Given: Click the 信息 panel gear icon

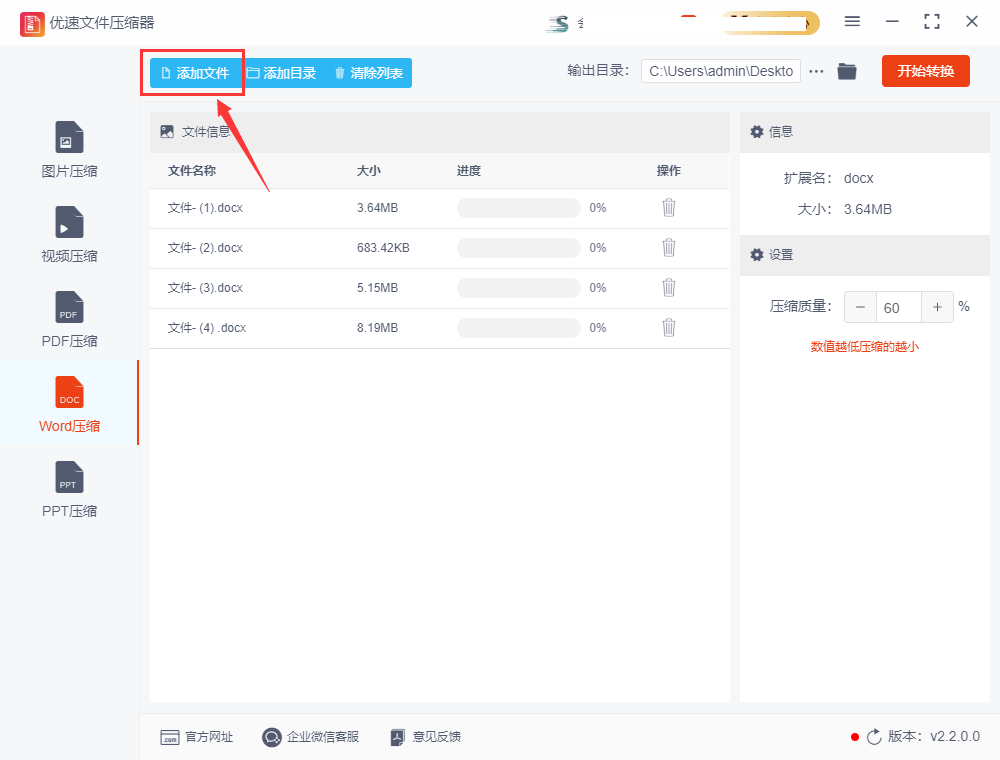Looking at the screenshot, I should (757, 132).
